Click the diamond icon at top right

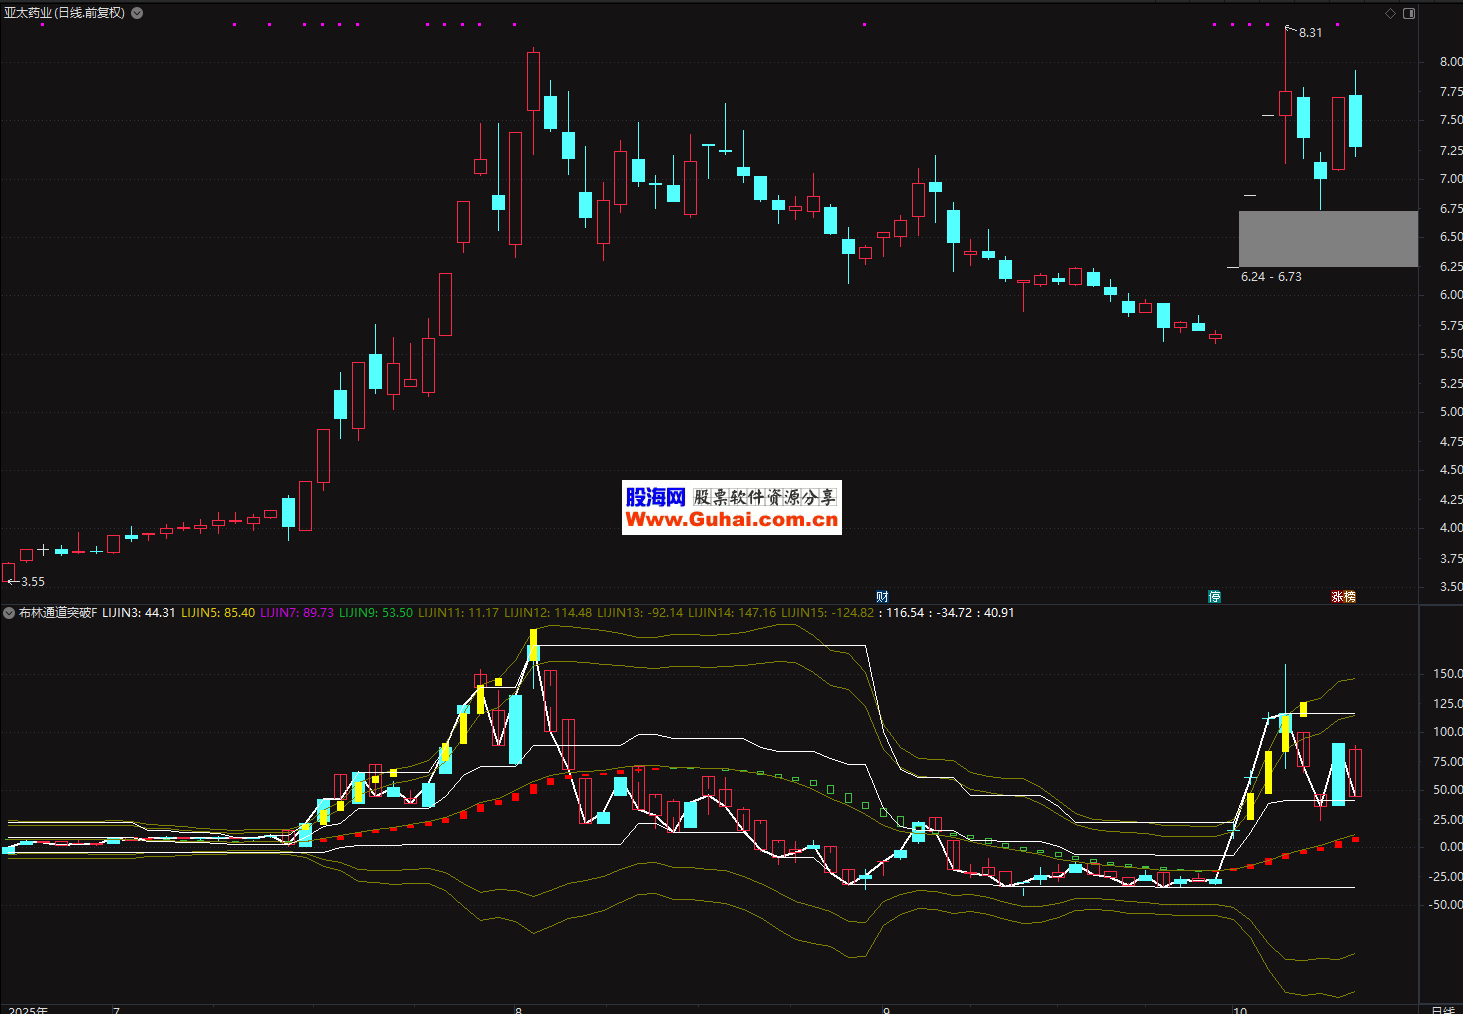[1390, 13]
